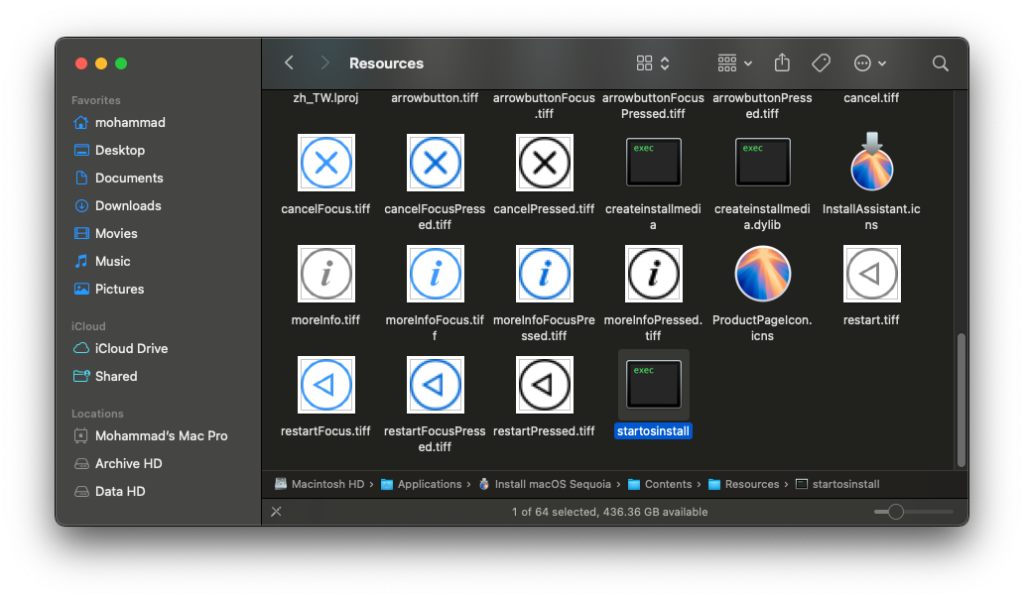Click the Share toolbar icon
This screenshot has width=1024, height=599.
click(x=782, y=63)
